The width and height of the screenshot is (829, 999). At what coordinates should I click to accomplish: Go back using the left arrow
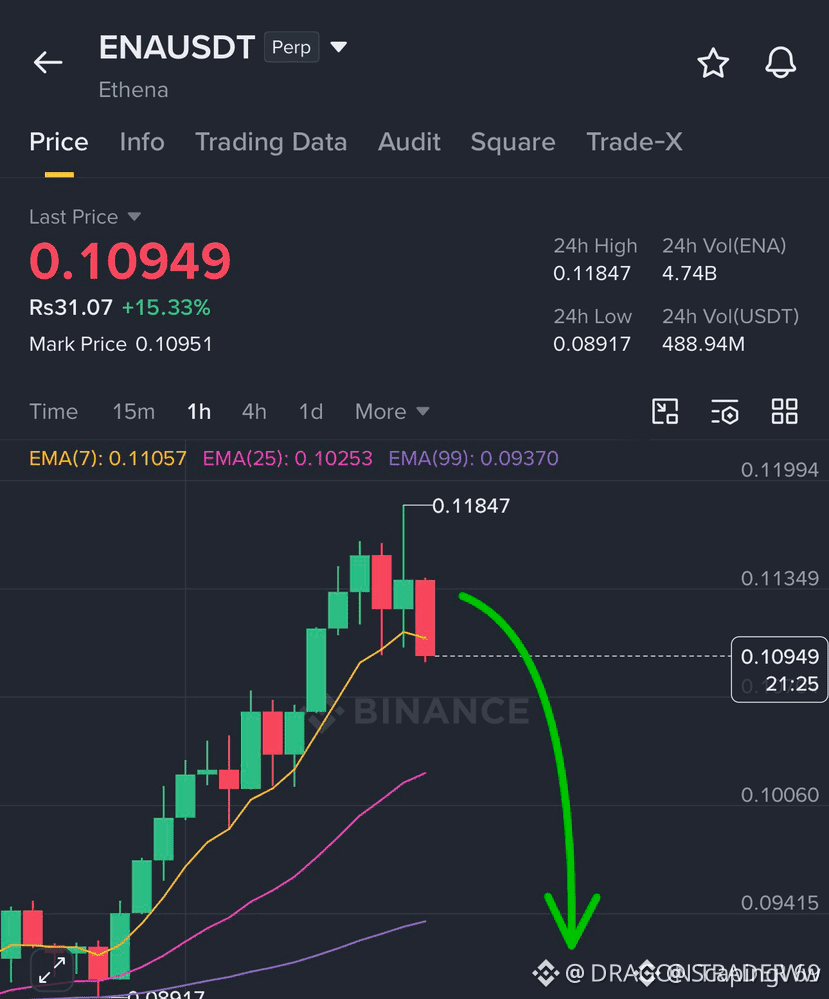pyautogui.click(x=48, y=62)
